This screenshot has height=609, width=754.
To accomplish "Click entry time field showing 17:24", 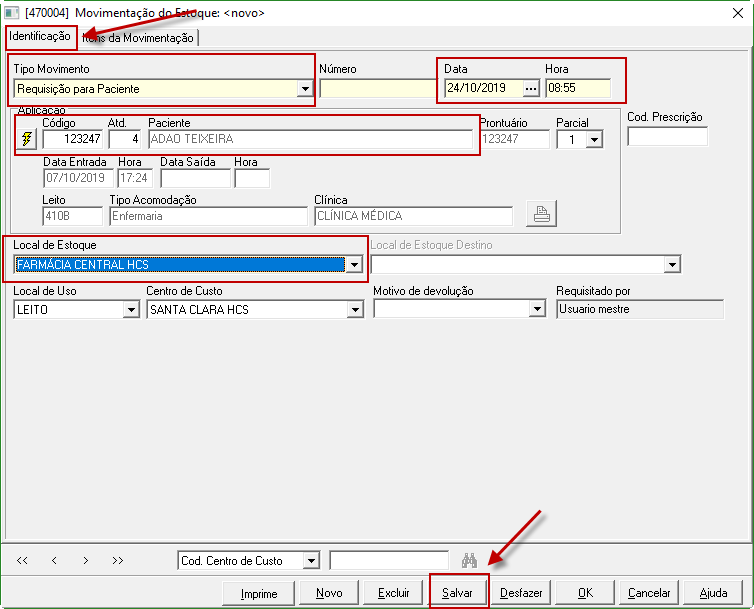I will 135,178.
